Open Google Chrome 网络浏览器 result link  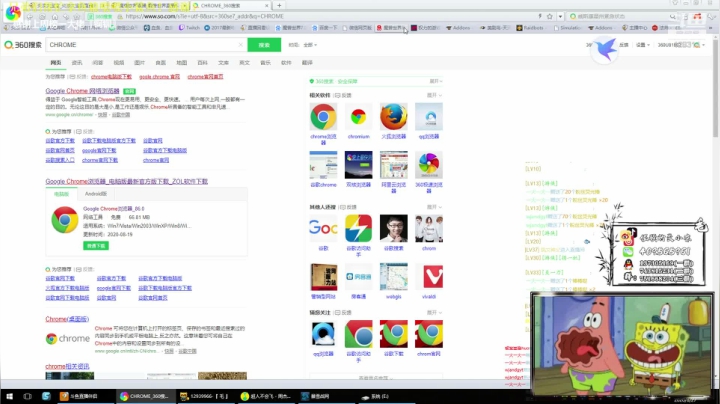click(x=82, y=91)
